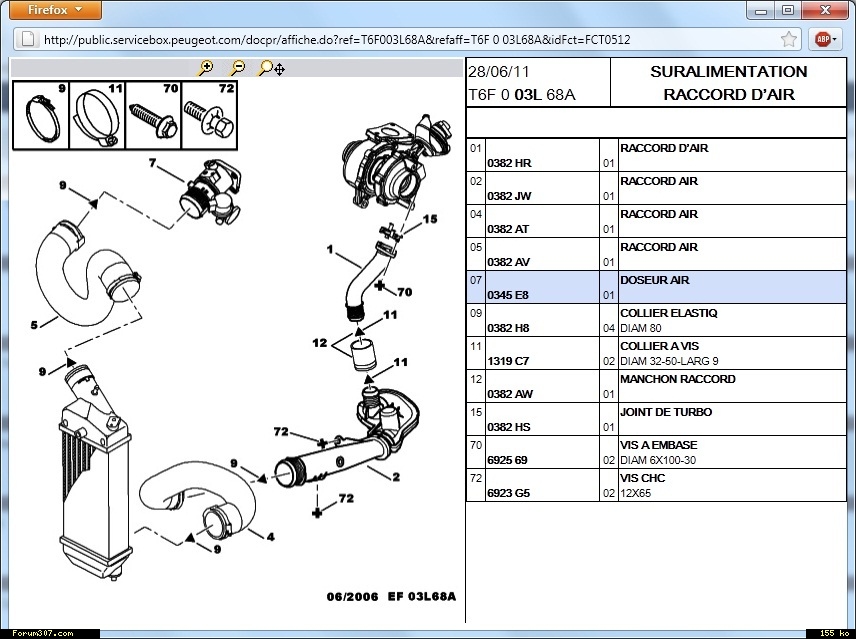The image size is (856, 639).
Task: Click the zoom out magnifier icon
Action: pos(237,68)
